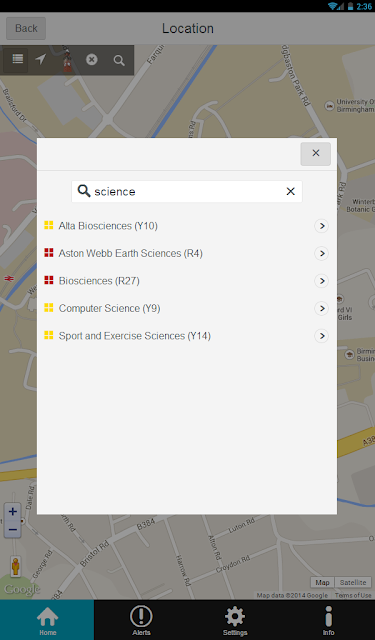Zoom in with the plus control
This screenshot has height=640, width=375.
click(13, 511)
